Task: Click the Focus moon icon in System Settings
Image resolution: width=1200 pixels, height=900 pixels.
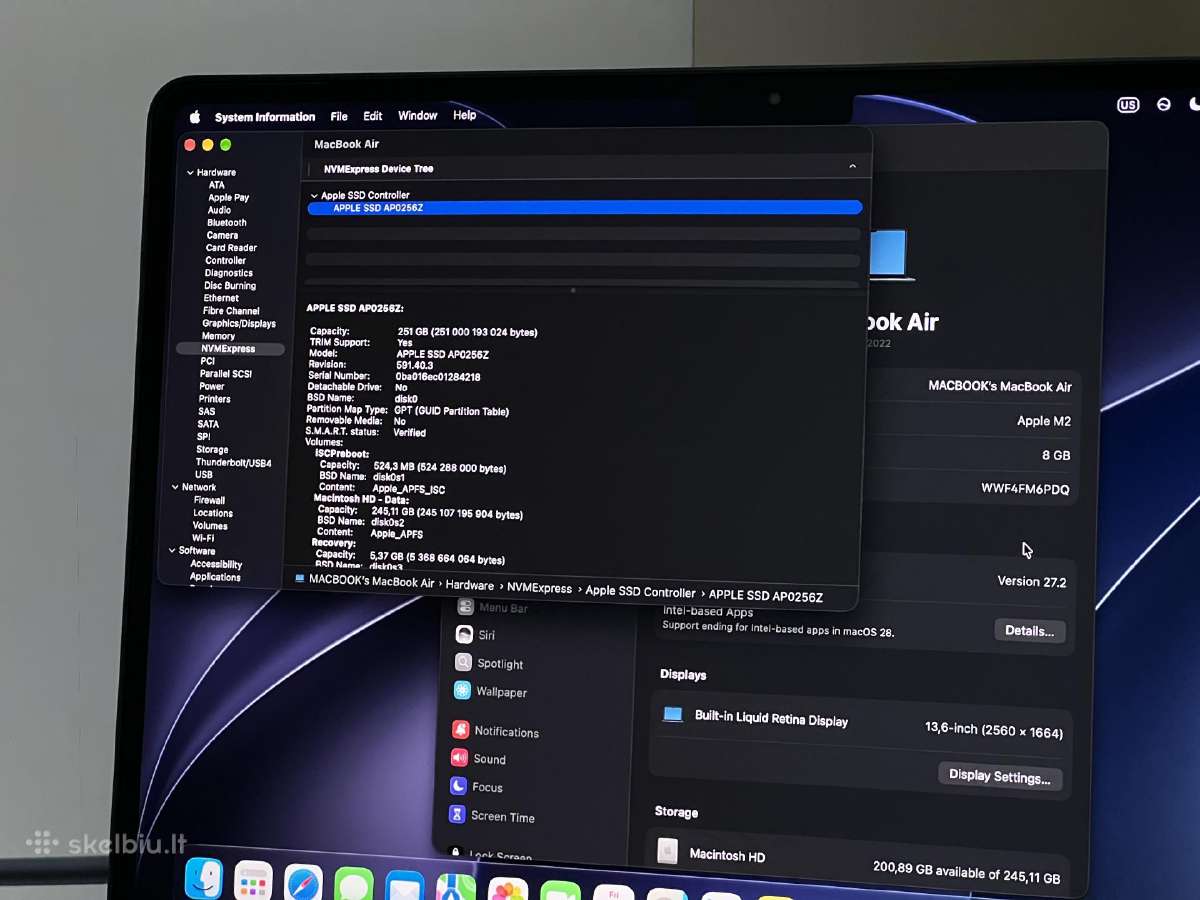Action: (x=458, y=786)
